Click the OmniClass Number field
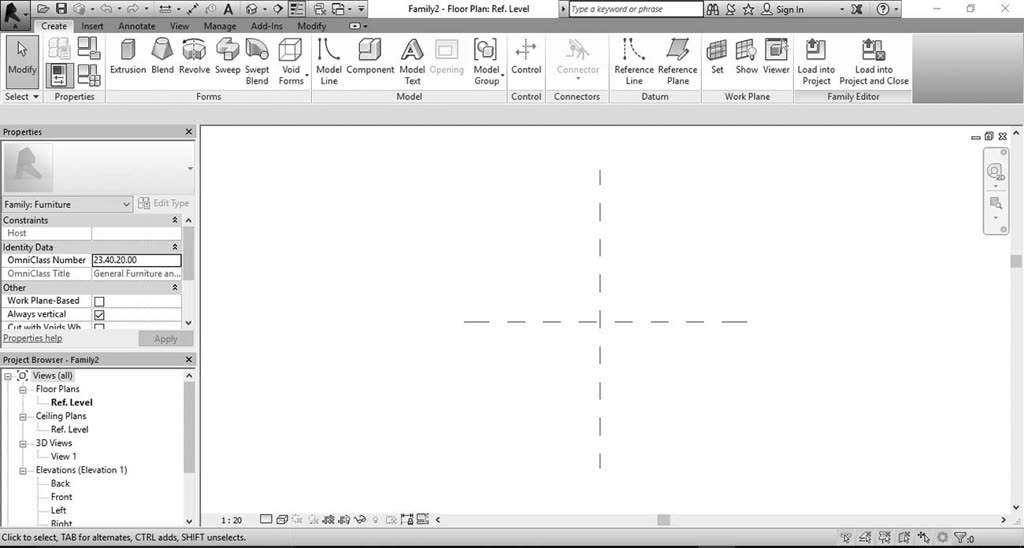Image resolution: width=1024 pixels, height=548 pixels. [136, 260]
